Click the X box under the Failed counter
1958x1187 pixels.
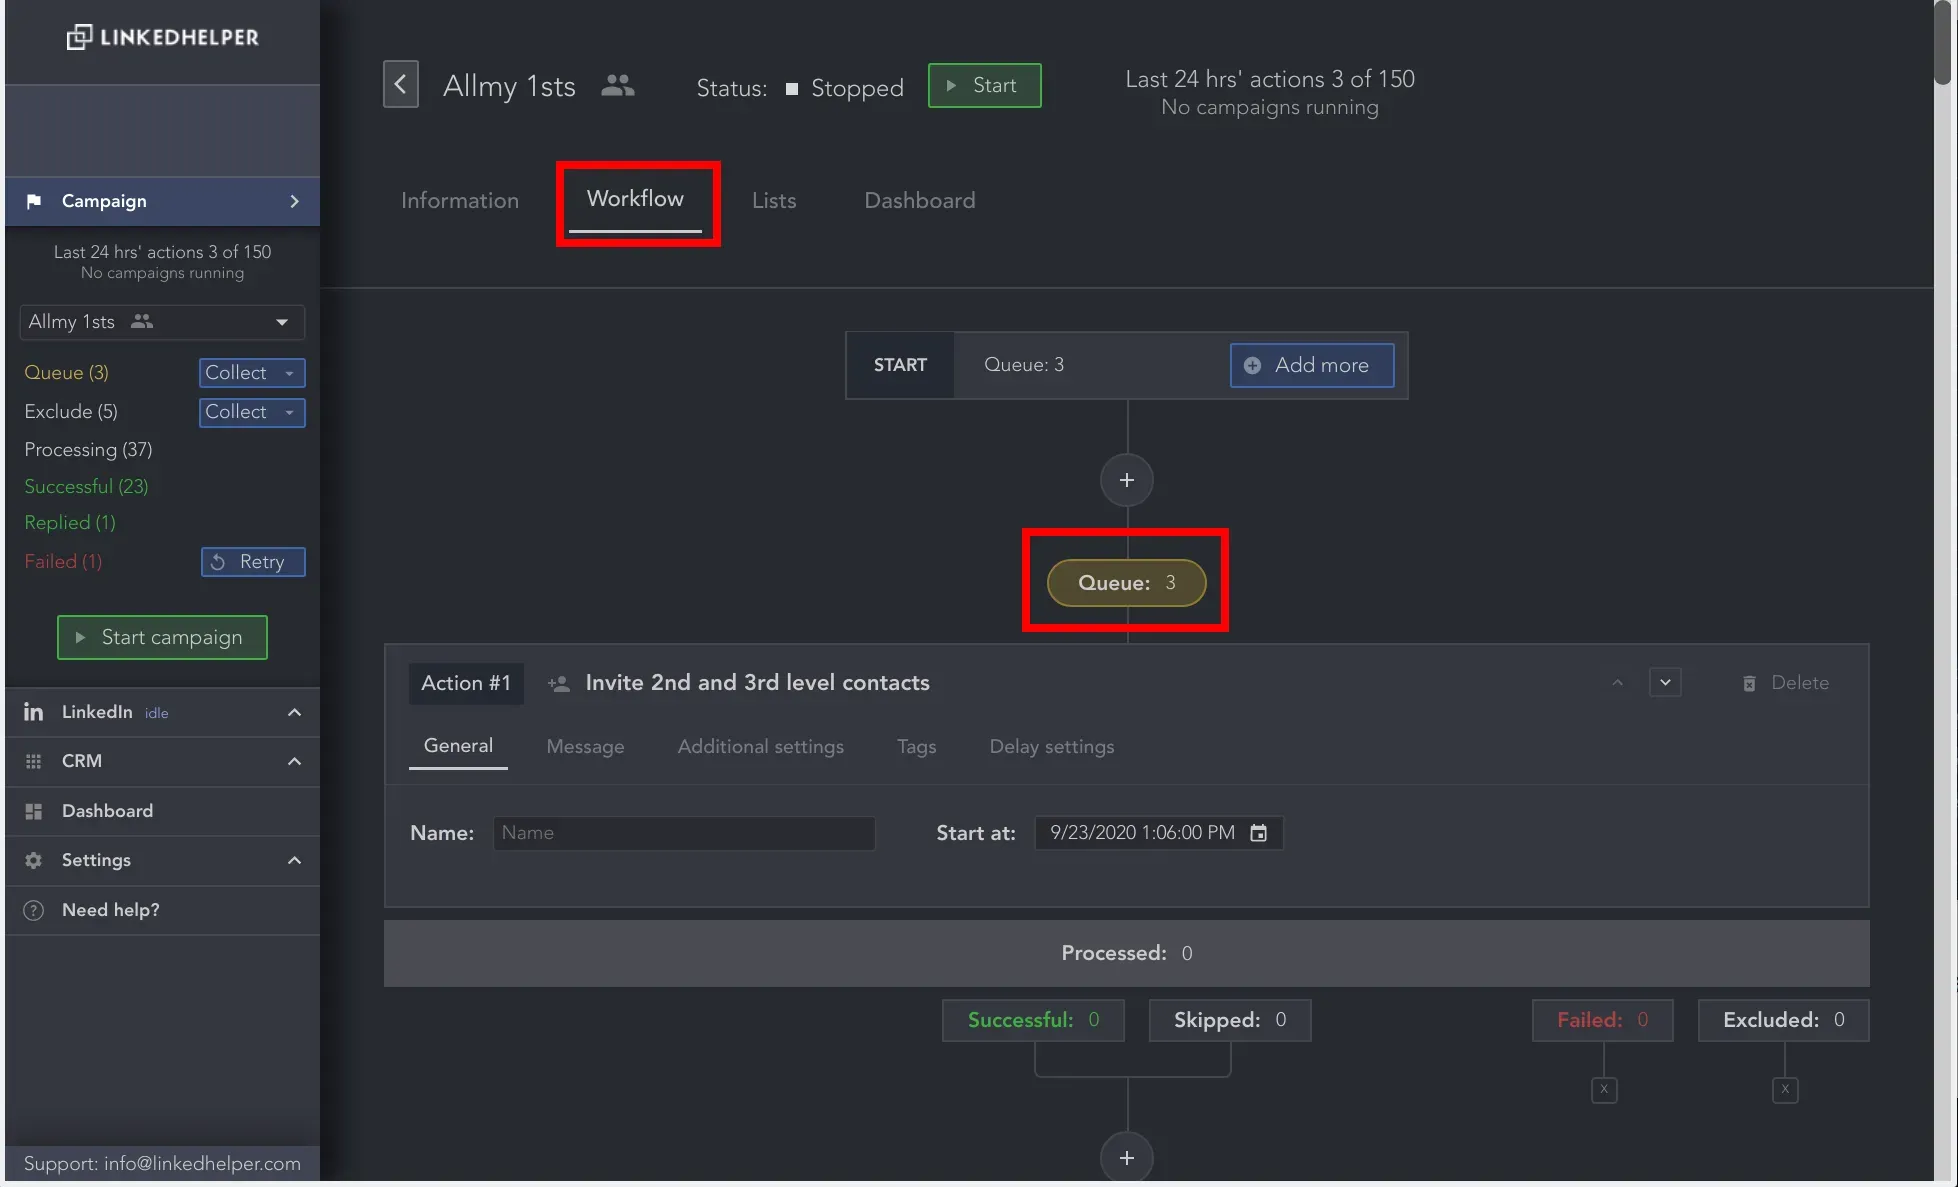click(x=1603, y=1089)
